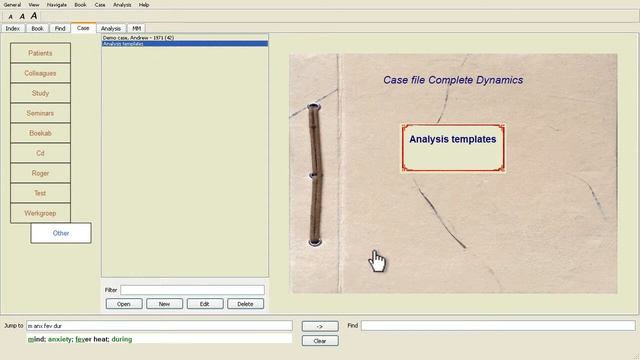Switch to the MM tab
Viewport: 640px width, 360px height.
136,29
